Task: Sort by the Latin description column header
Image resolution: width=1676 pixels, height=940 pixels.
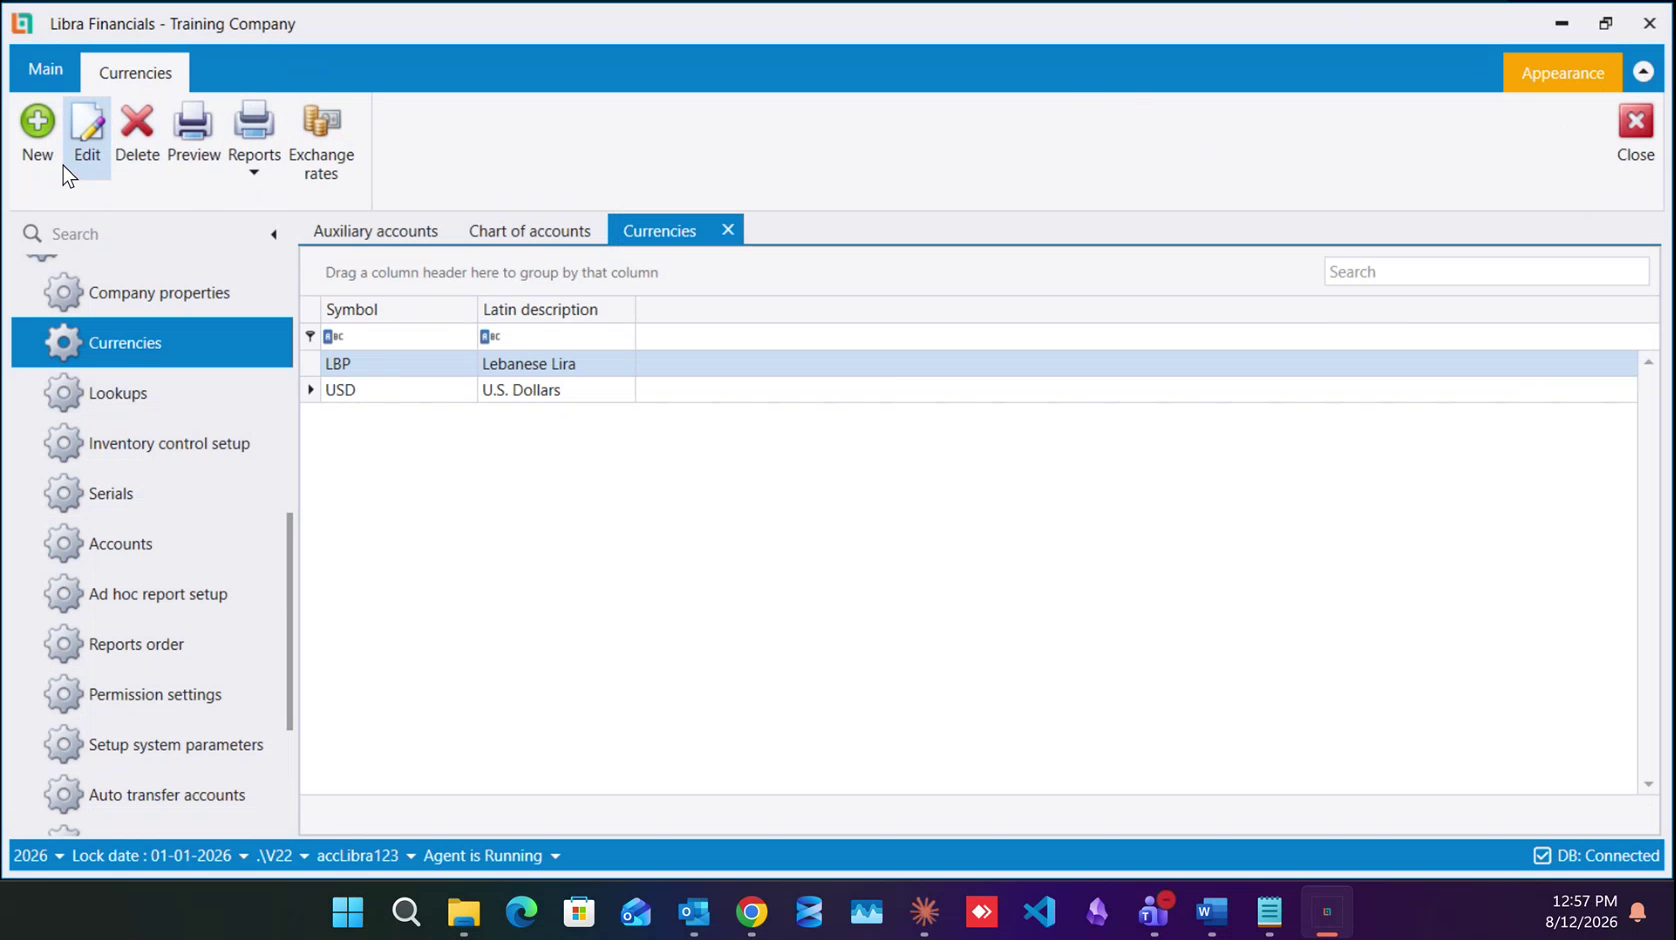Action: [556, 310]
